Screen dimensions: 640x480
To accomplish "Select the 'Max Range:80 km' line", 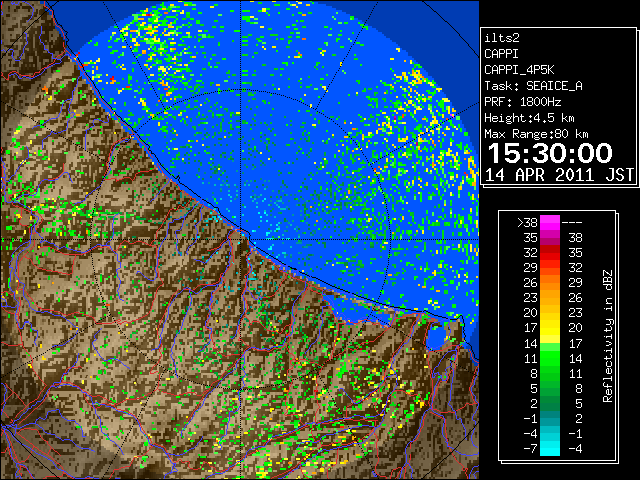I will pyautogui.click(x=536, y=134).
